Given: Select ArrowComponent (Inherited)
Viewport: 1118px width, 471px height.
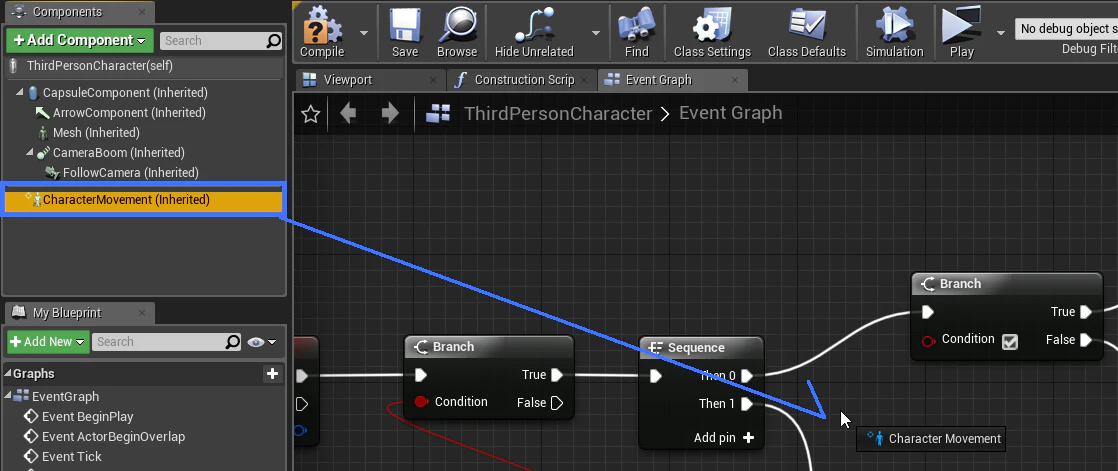Looking at the screenshot, I should pos(129,113).
